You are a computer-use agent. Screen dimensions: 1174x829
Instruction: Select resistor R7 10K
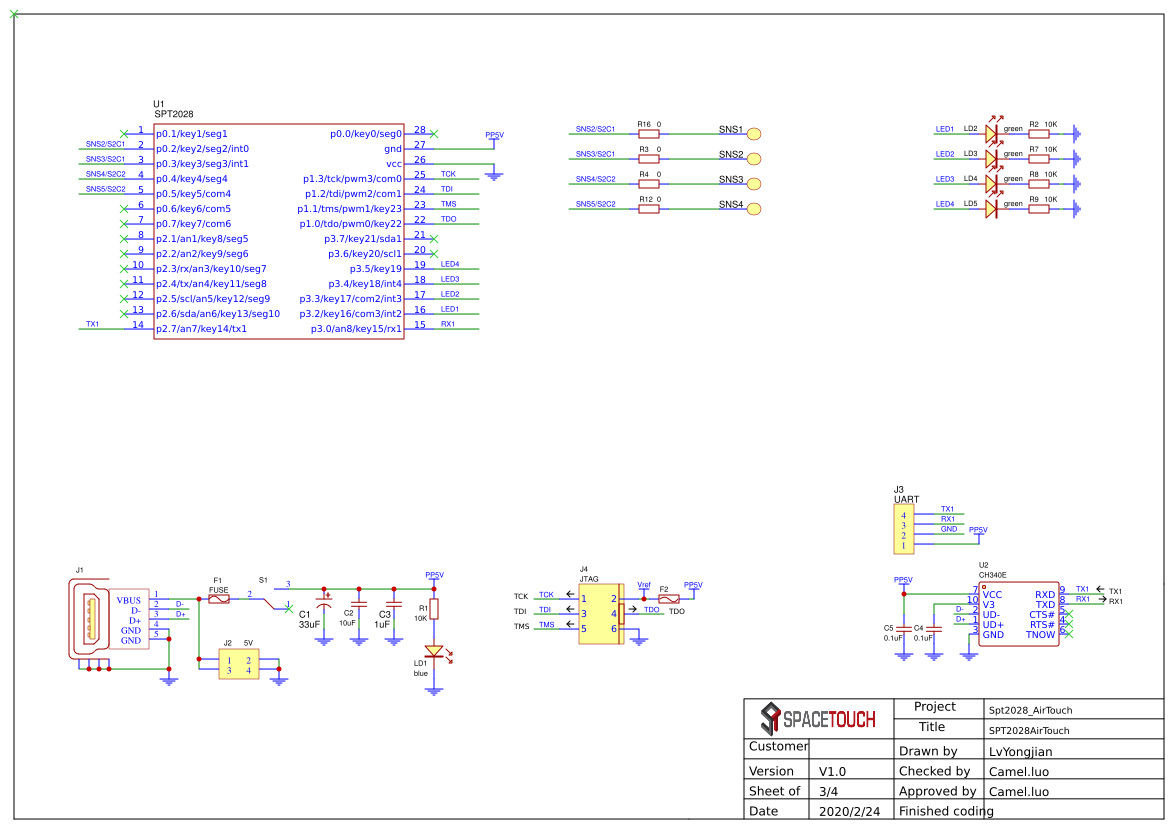1038,159
